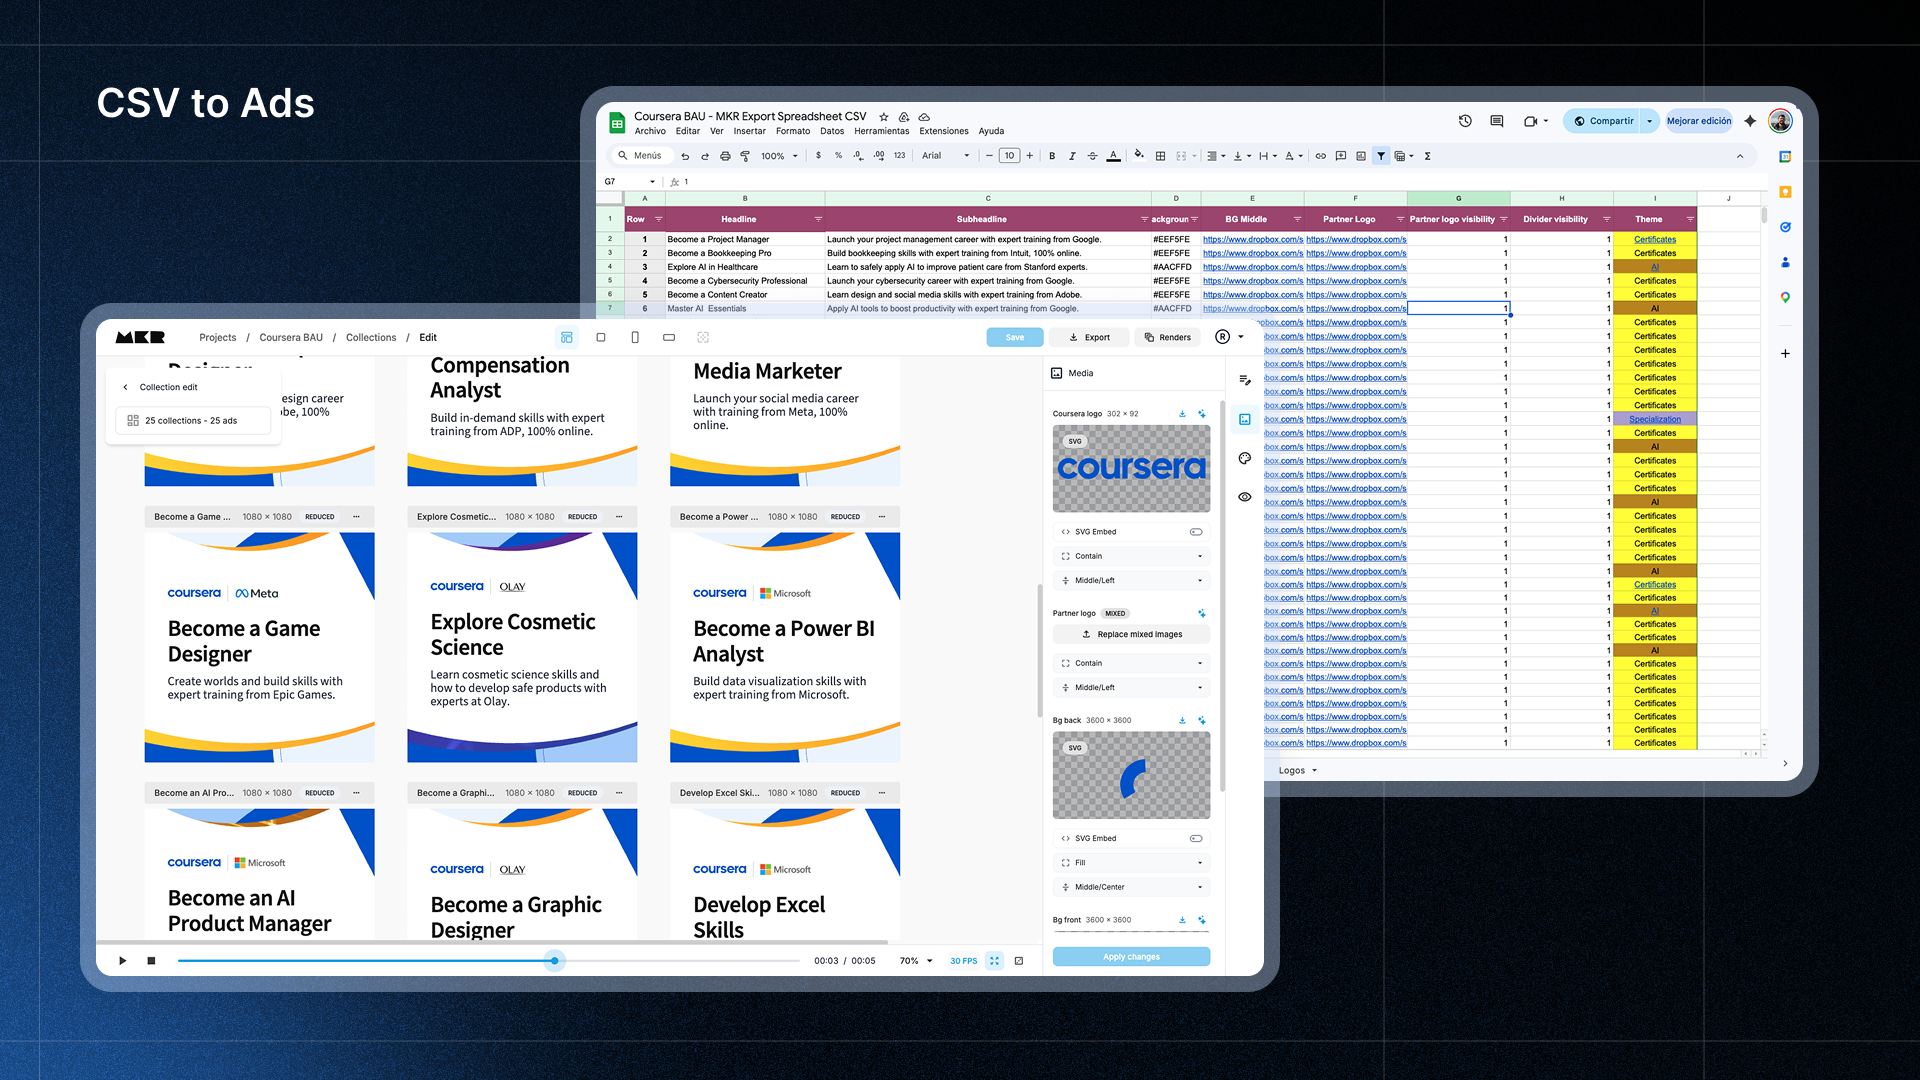Print the spreadsheet via toolbar icon
Screen dimensions: 1920x1080
(725, 156)
